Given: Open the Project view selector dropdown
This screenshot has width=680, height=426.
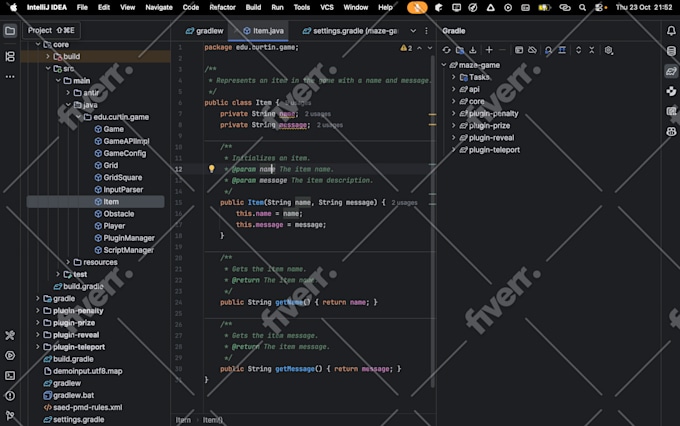Looking at the screenshot, I should 51,30.
